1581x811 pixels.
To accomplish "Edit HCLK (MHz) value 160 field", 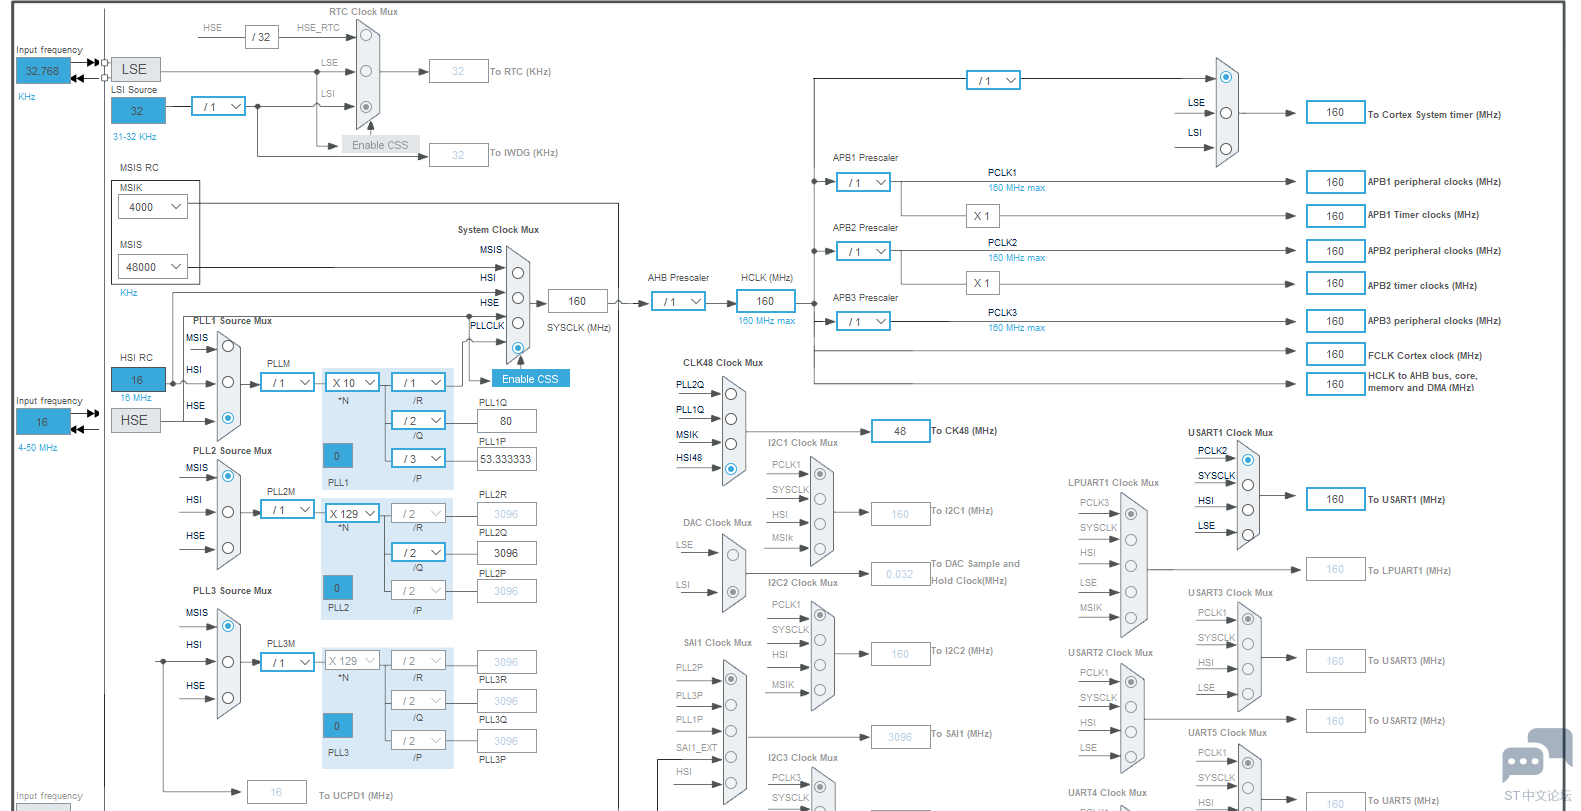I will 765,301.
